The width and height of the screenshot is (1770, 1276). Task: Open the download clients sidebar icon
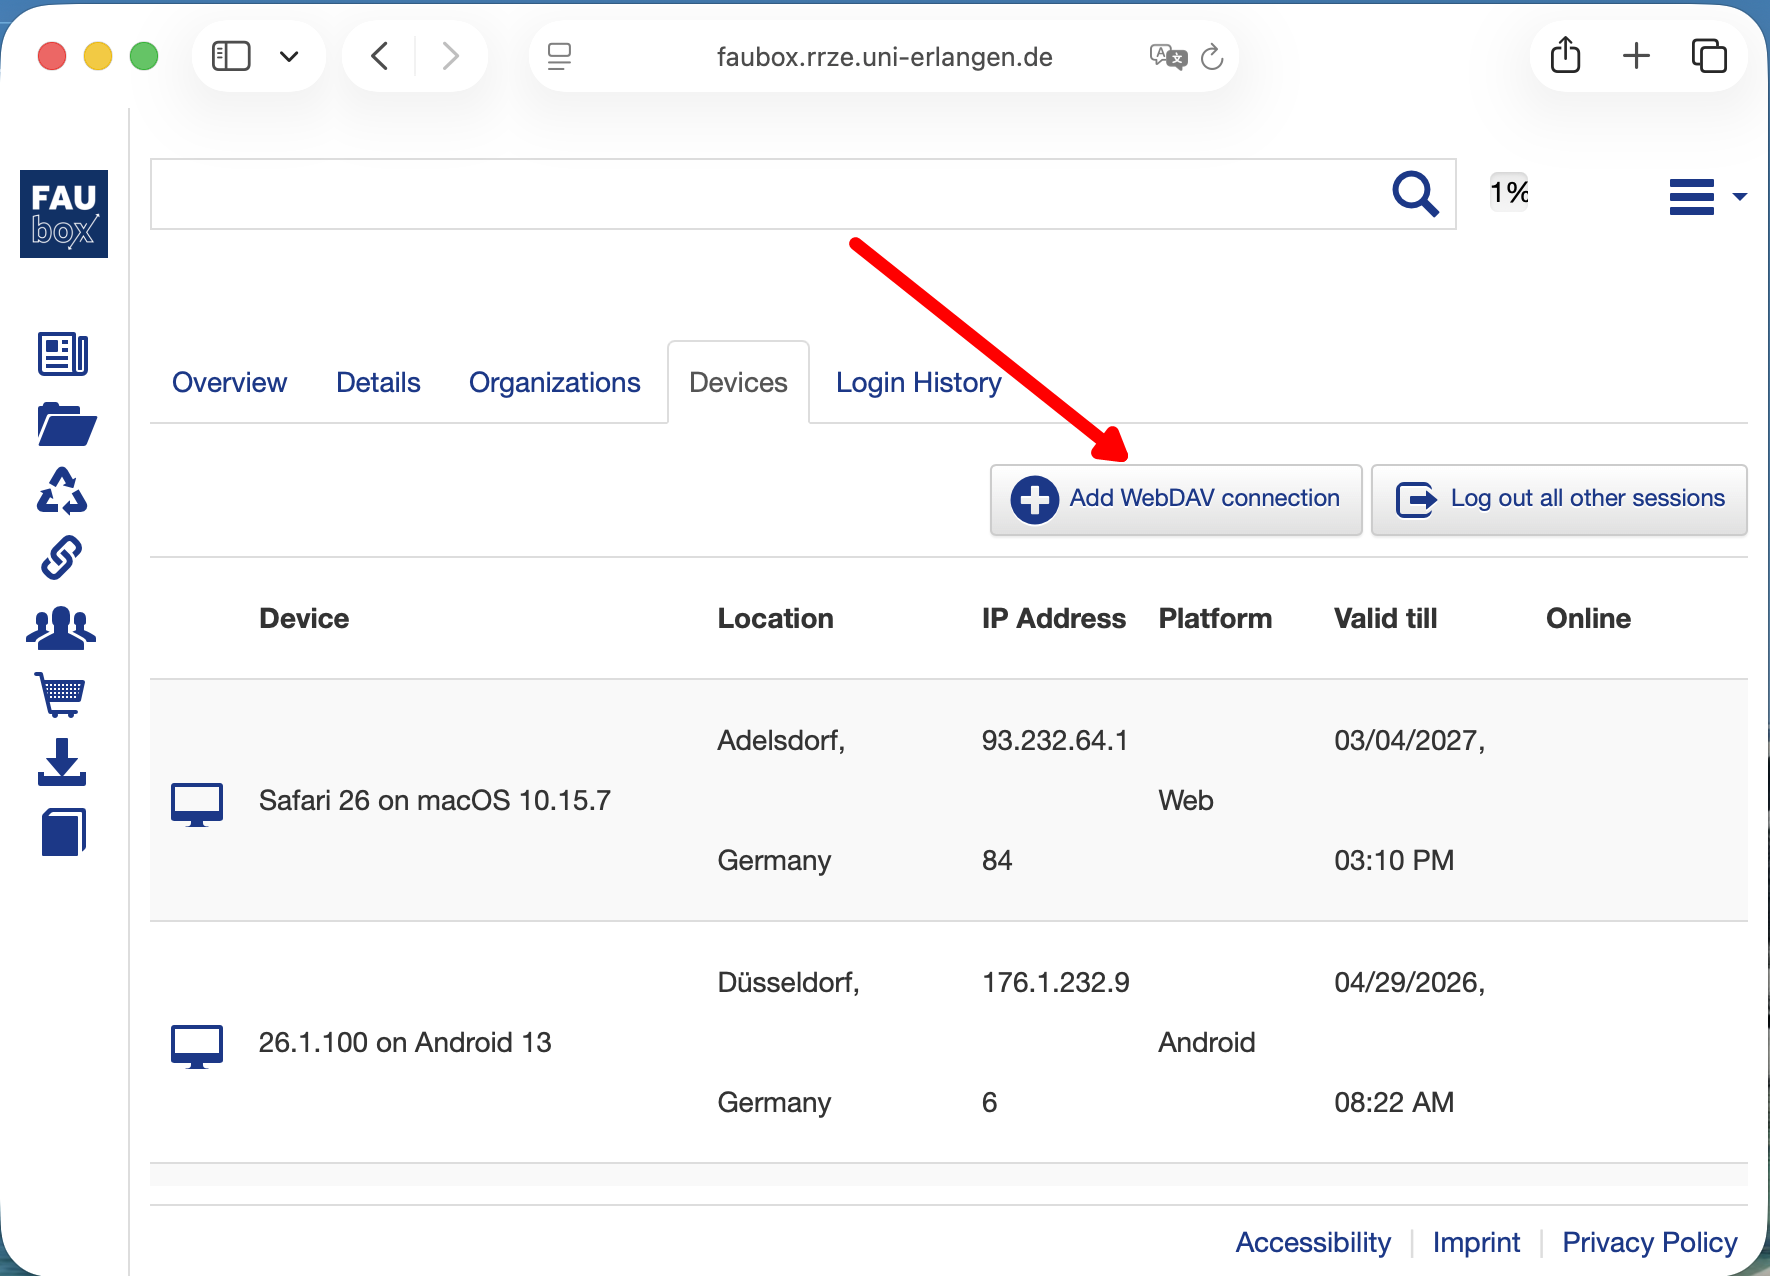[x=62, y=762]
